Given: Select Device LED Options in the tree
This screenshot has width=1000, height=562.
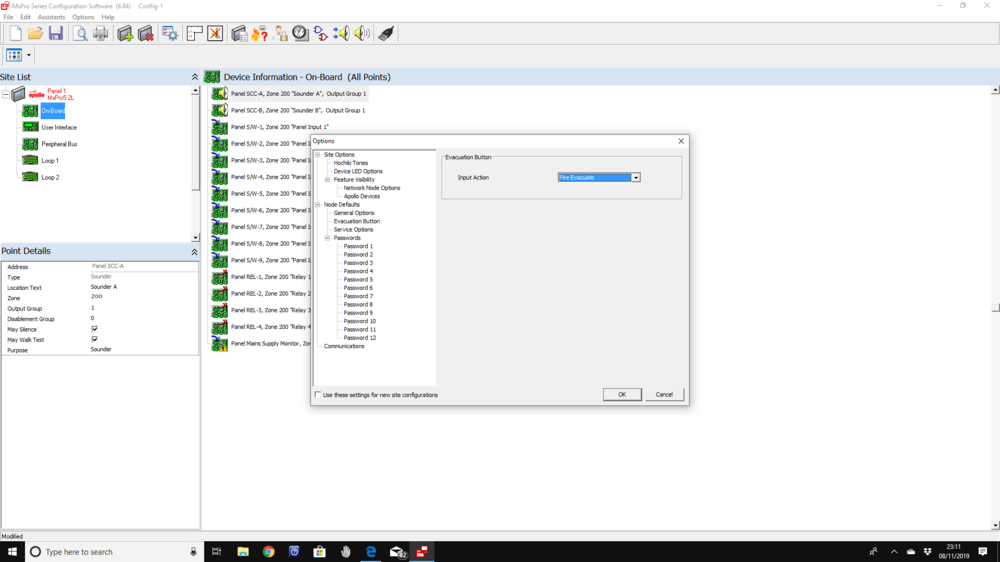Looking at the screenshot, I should [x=358, y=171].
